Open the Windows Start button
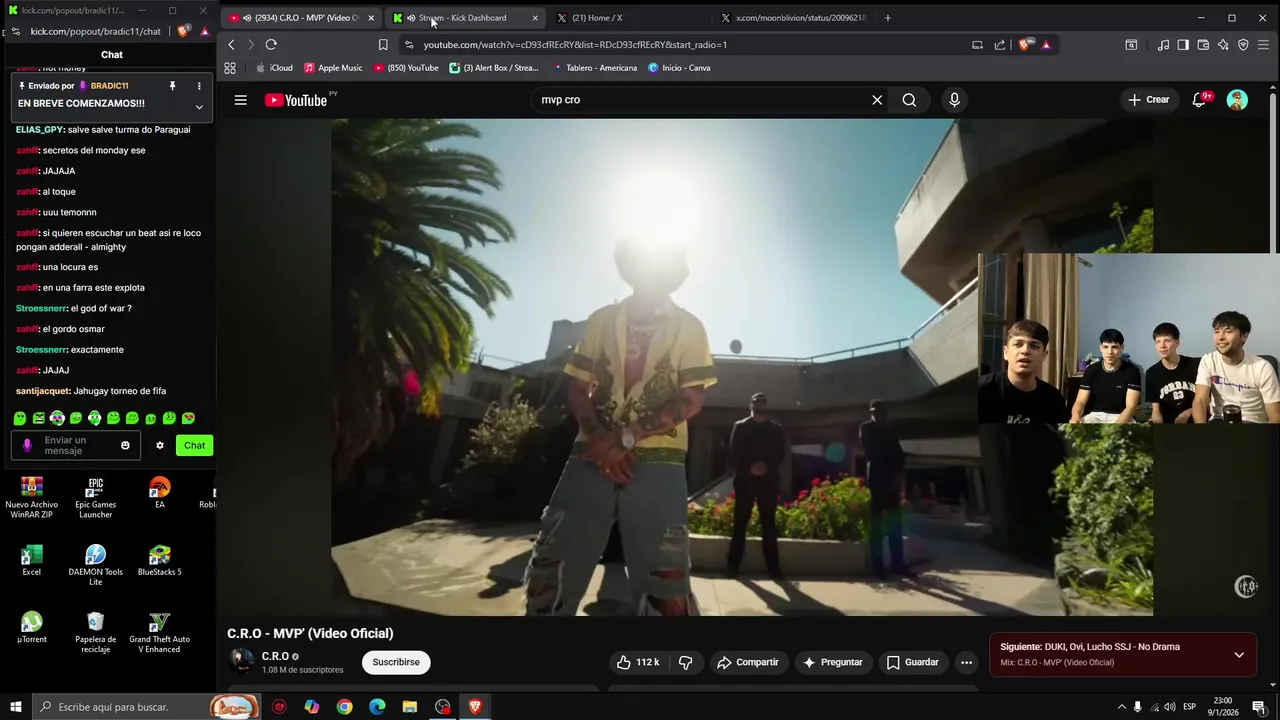The width and height of the screenshot is (1280, 720). [16, 707]
